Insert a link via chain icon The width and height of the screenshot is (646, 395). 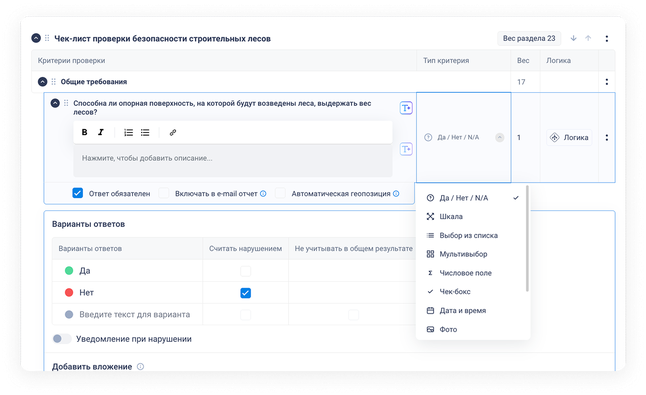[x=173, y=132]
